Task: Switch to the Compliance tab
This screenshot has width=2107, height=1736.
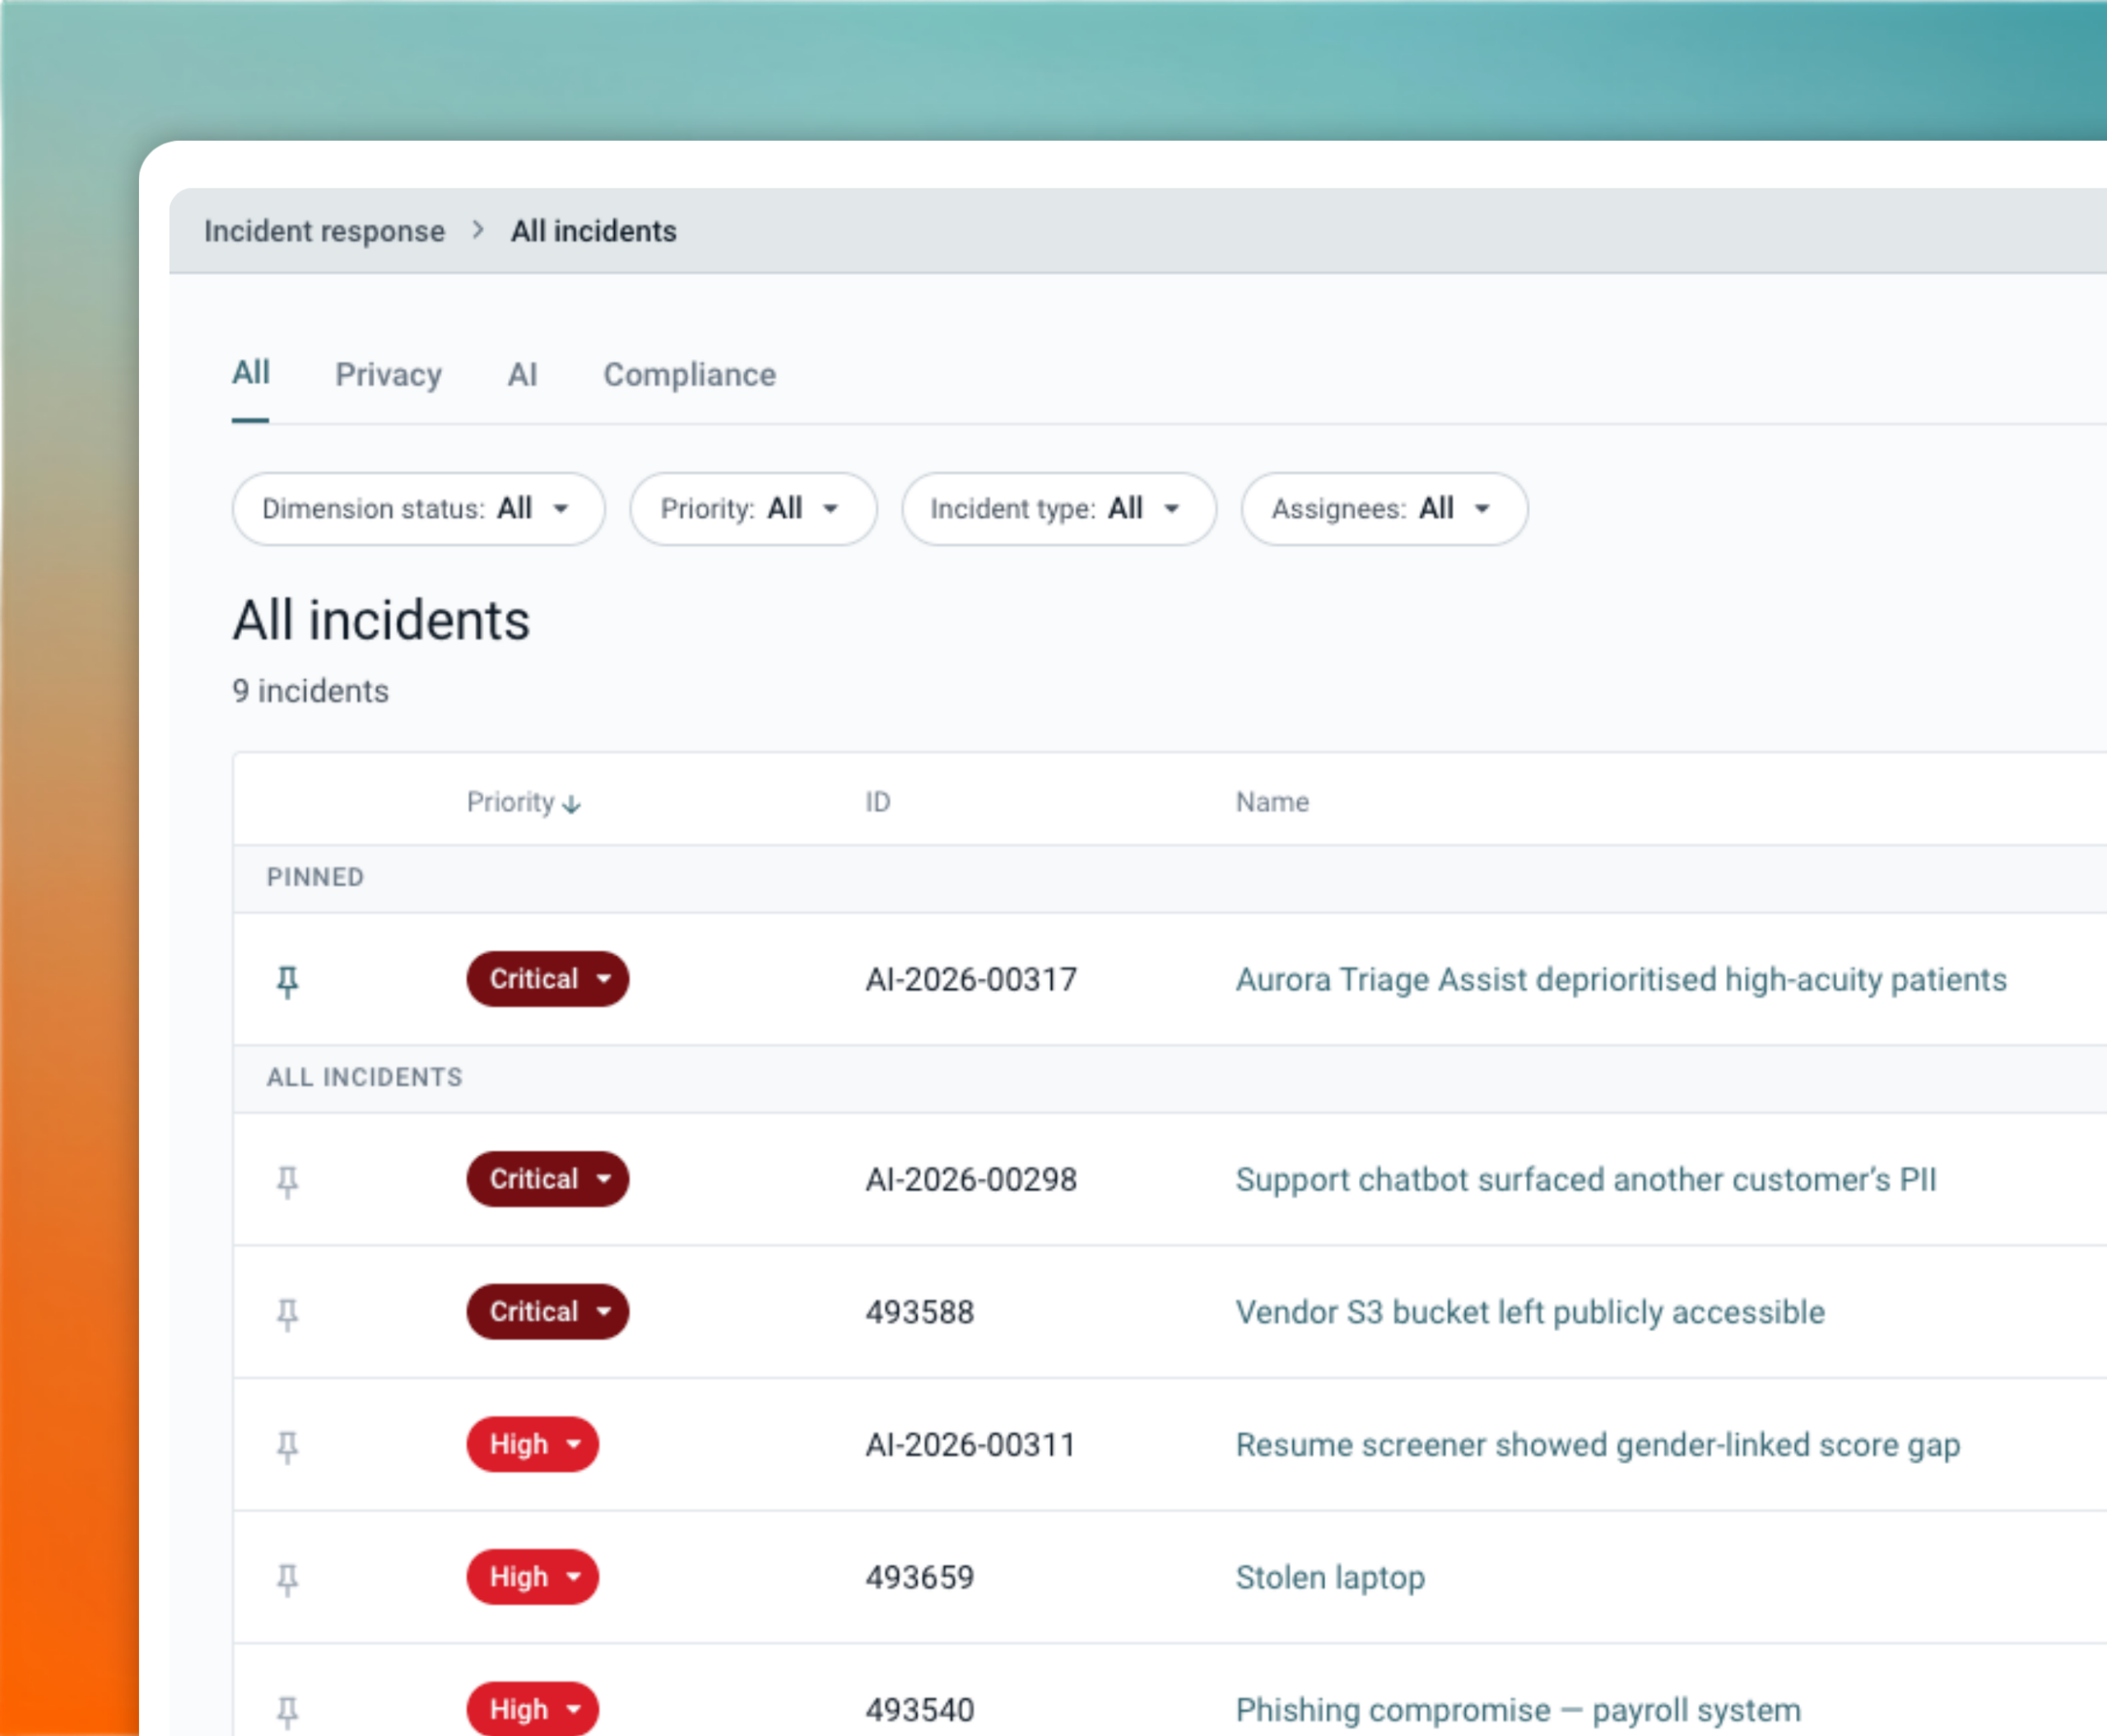Action: click(689, 375)
